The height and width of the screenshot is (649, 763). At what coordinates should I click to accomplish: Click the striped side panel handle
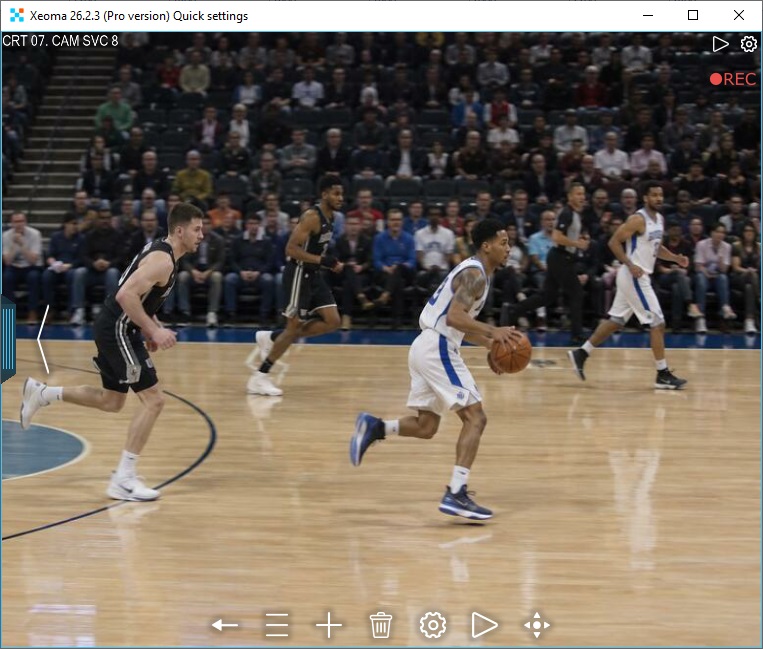click(x=8, y=339)
